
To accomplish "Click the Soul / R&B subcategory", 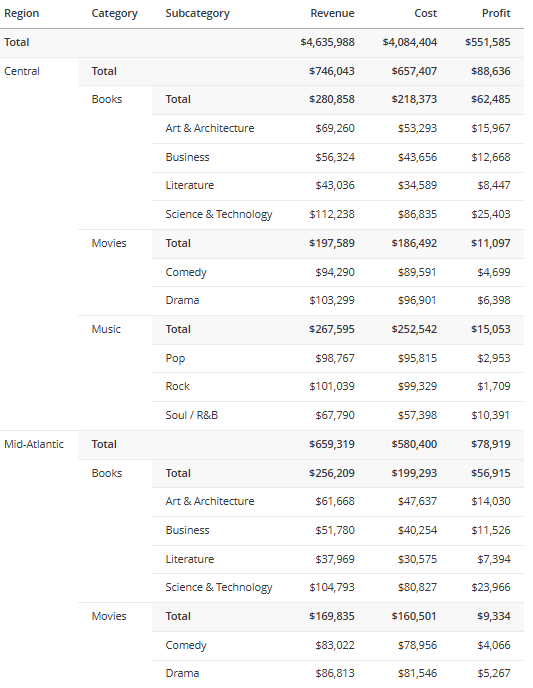I will coord(192,415).
